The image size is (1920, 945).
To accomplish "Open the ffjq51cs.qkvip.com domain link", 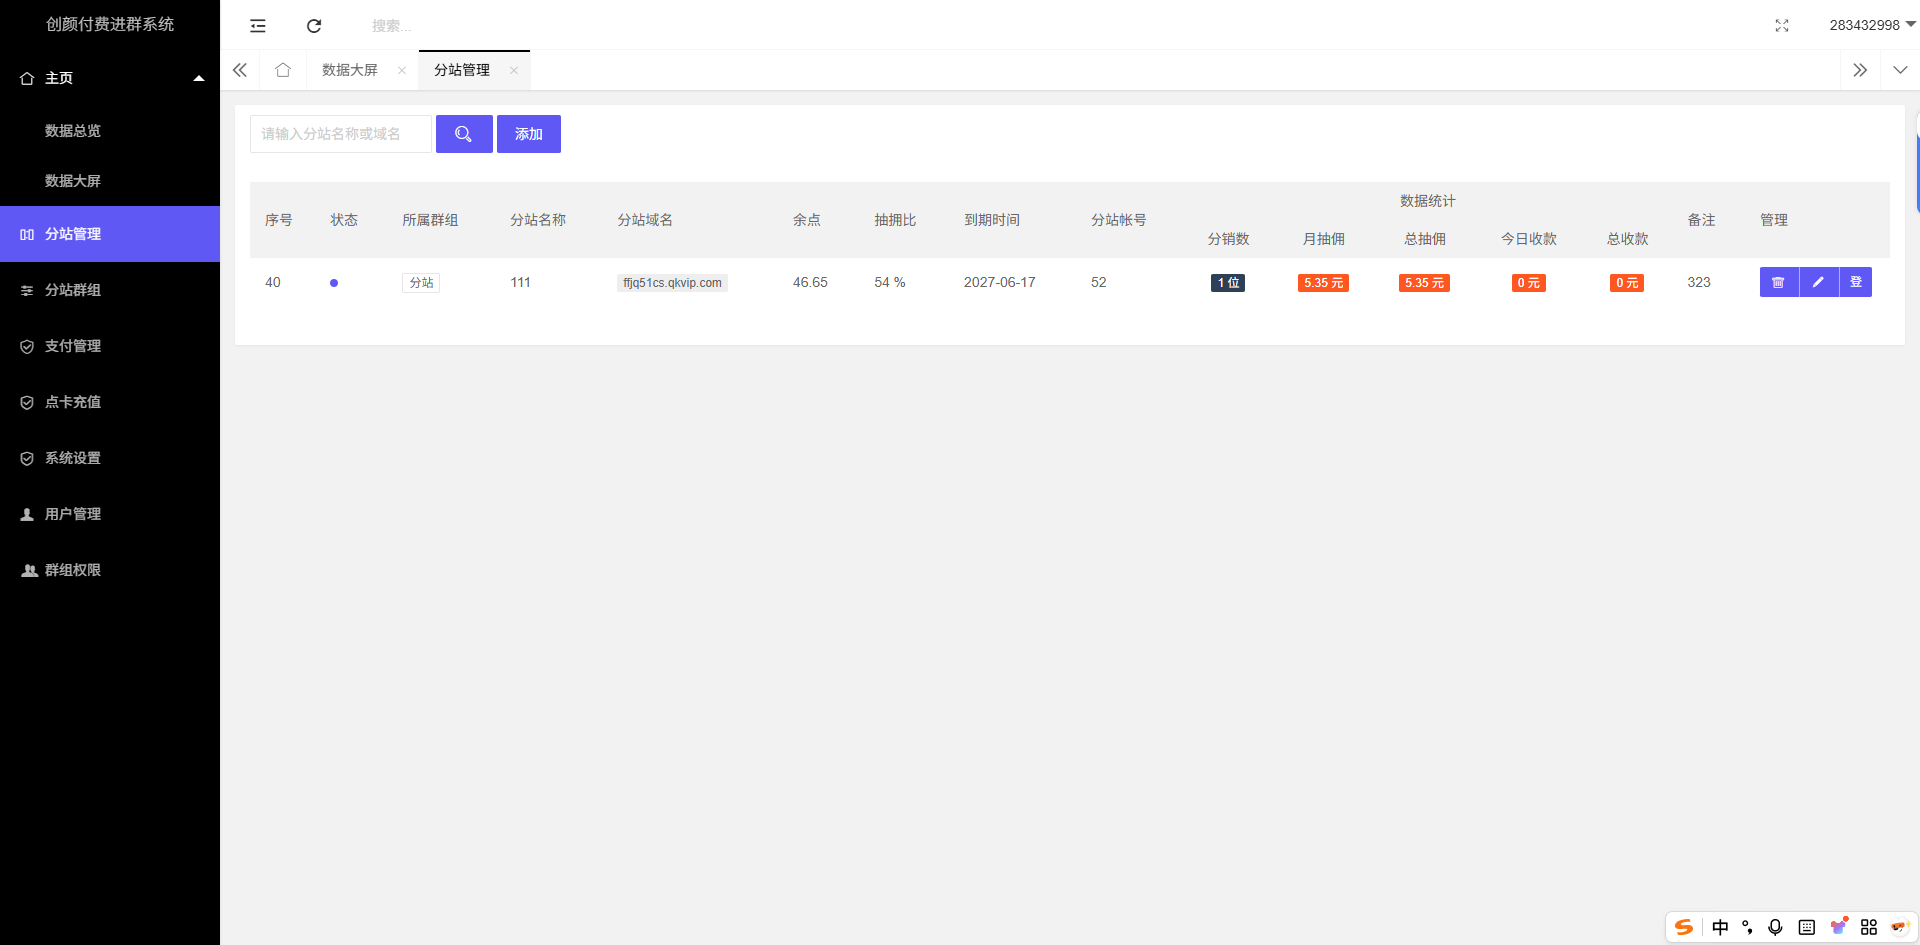I will [x=672, y=283].
